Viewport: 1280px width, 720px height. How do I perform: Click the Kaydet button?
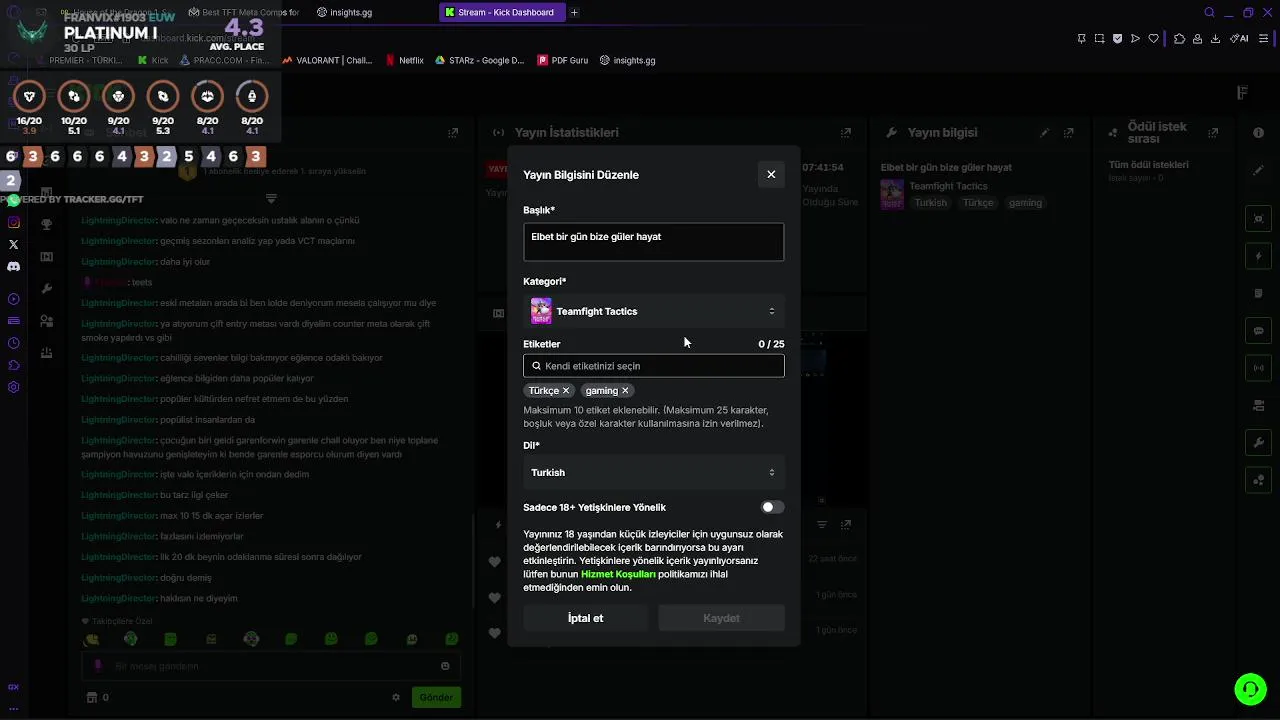(x=721, y=618)
